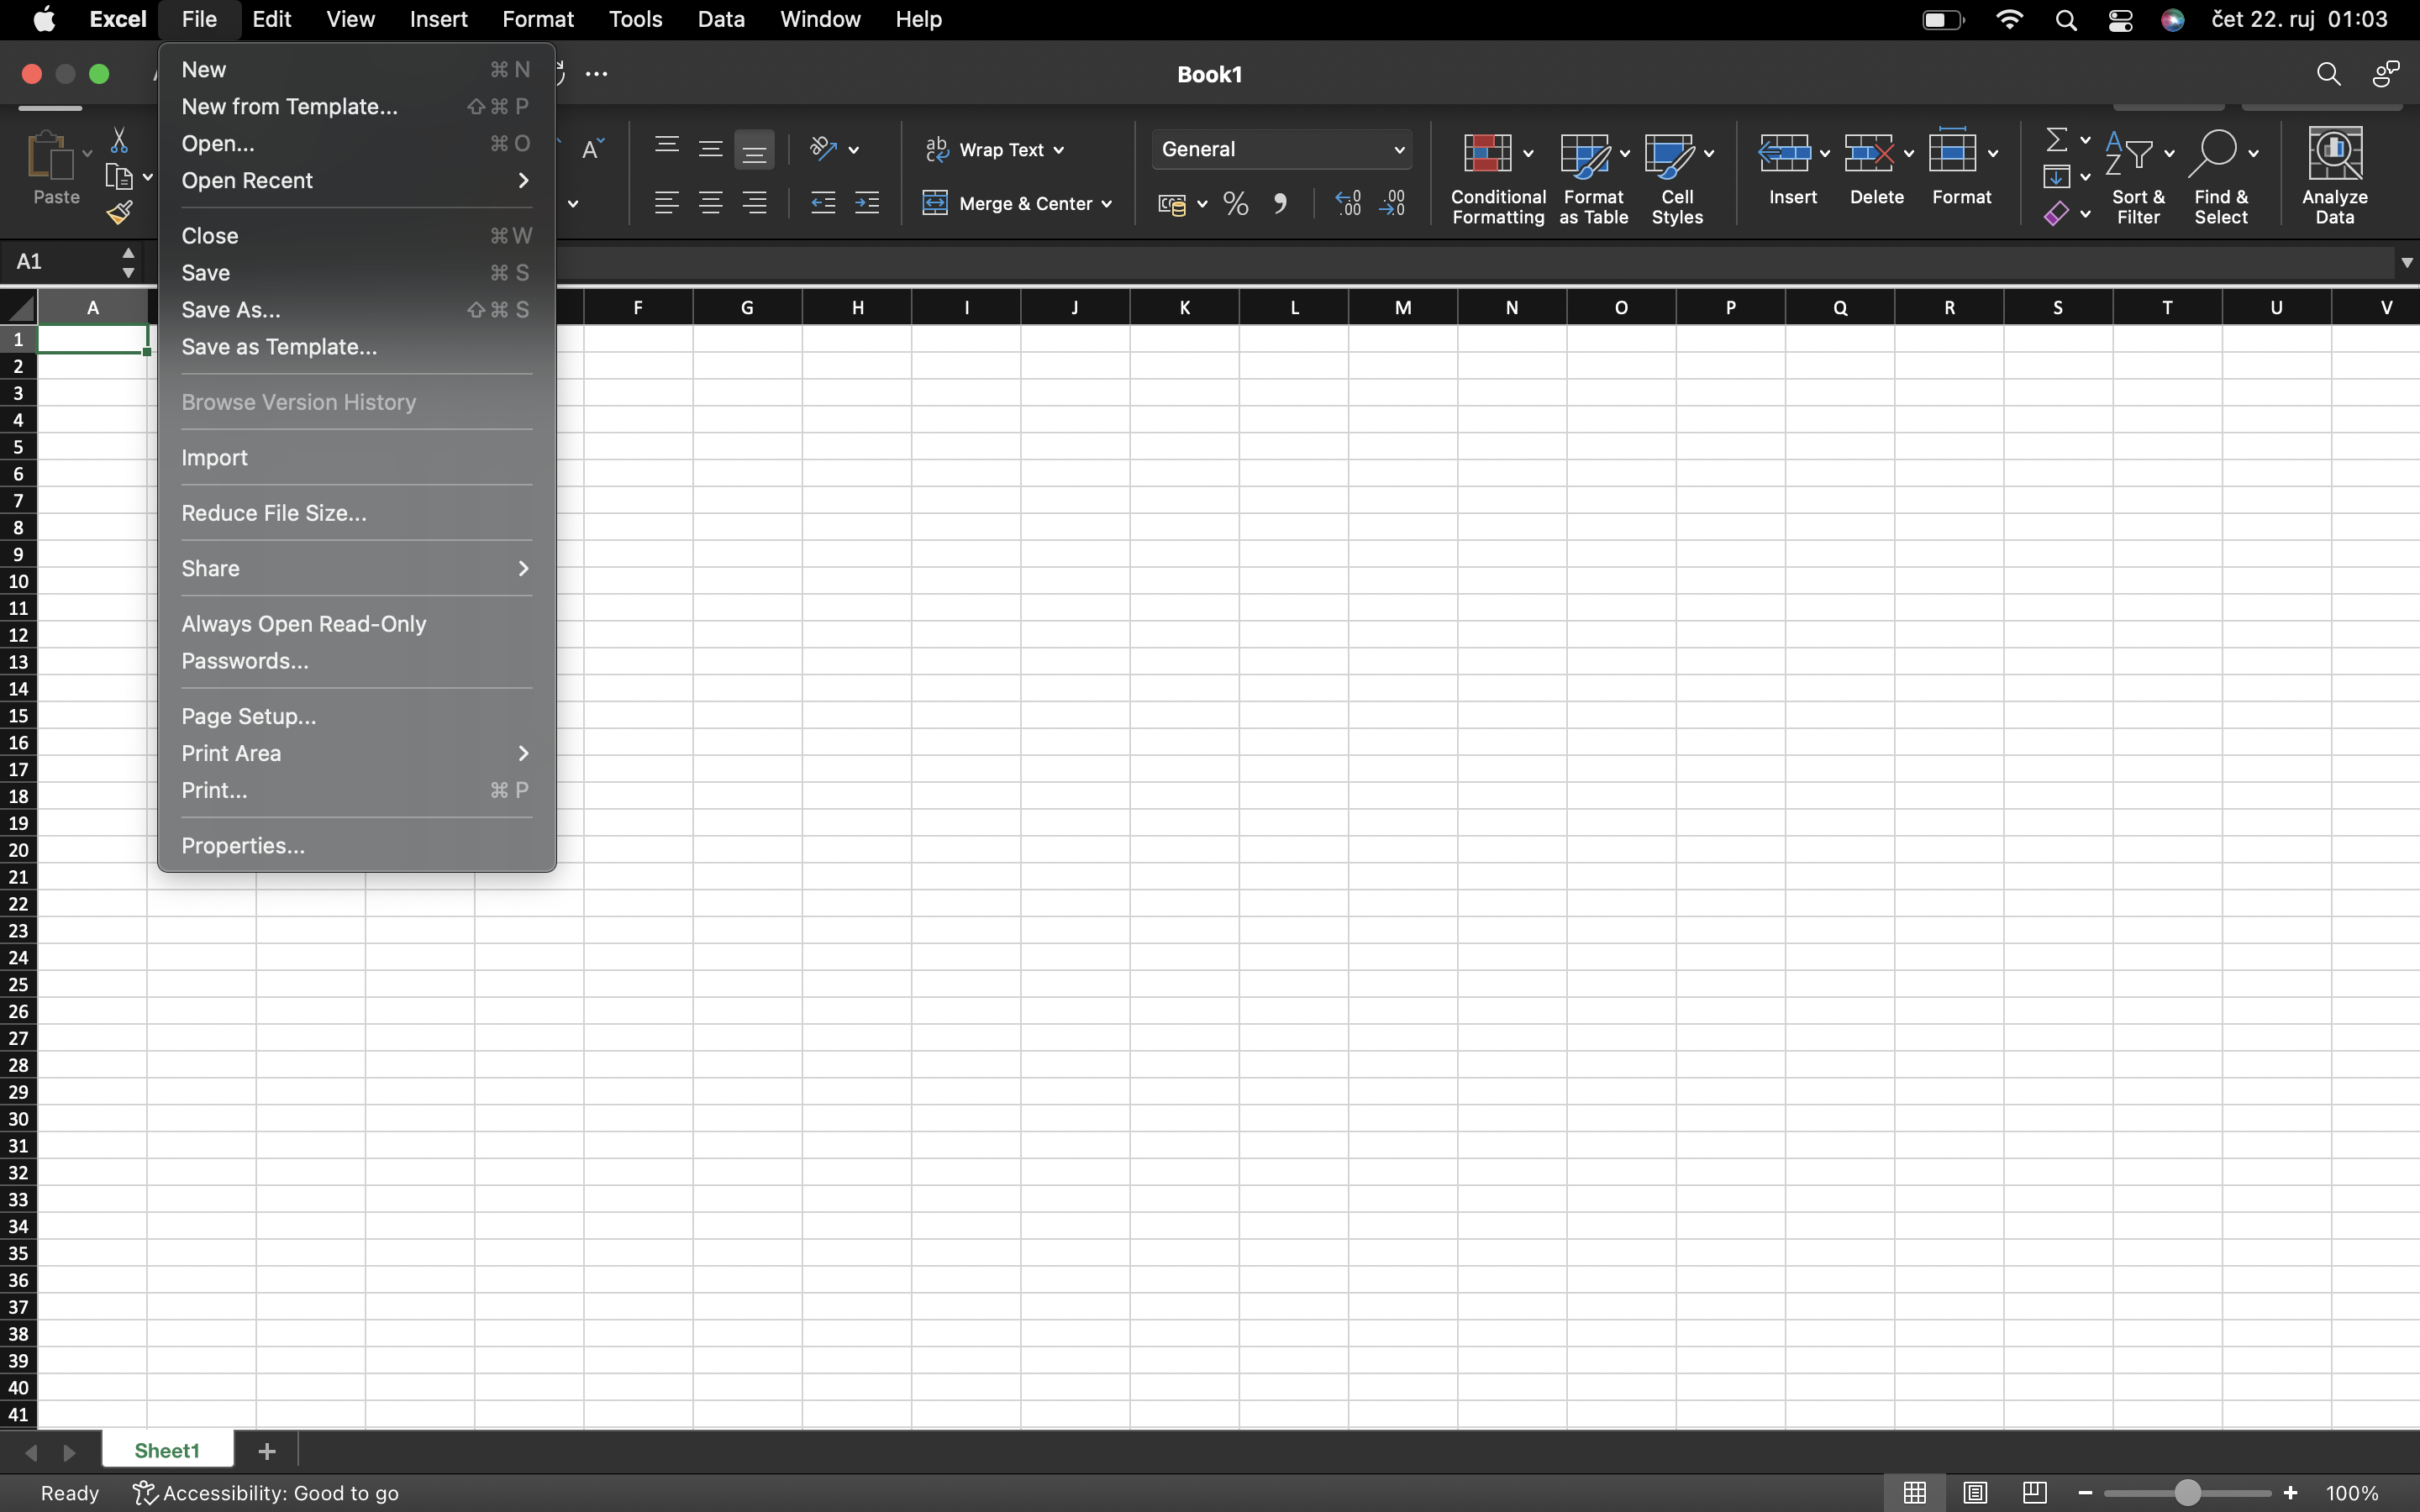
Task: Choose Reduce File Size... menu item
Action: tap(356, 513)
